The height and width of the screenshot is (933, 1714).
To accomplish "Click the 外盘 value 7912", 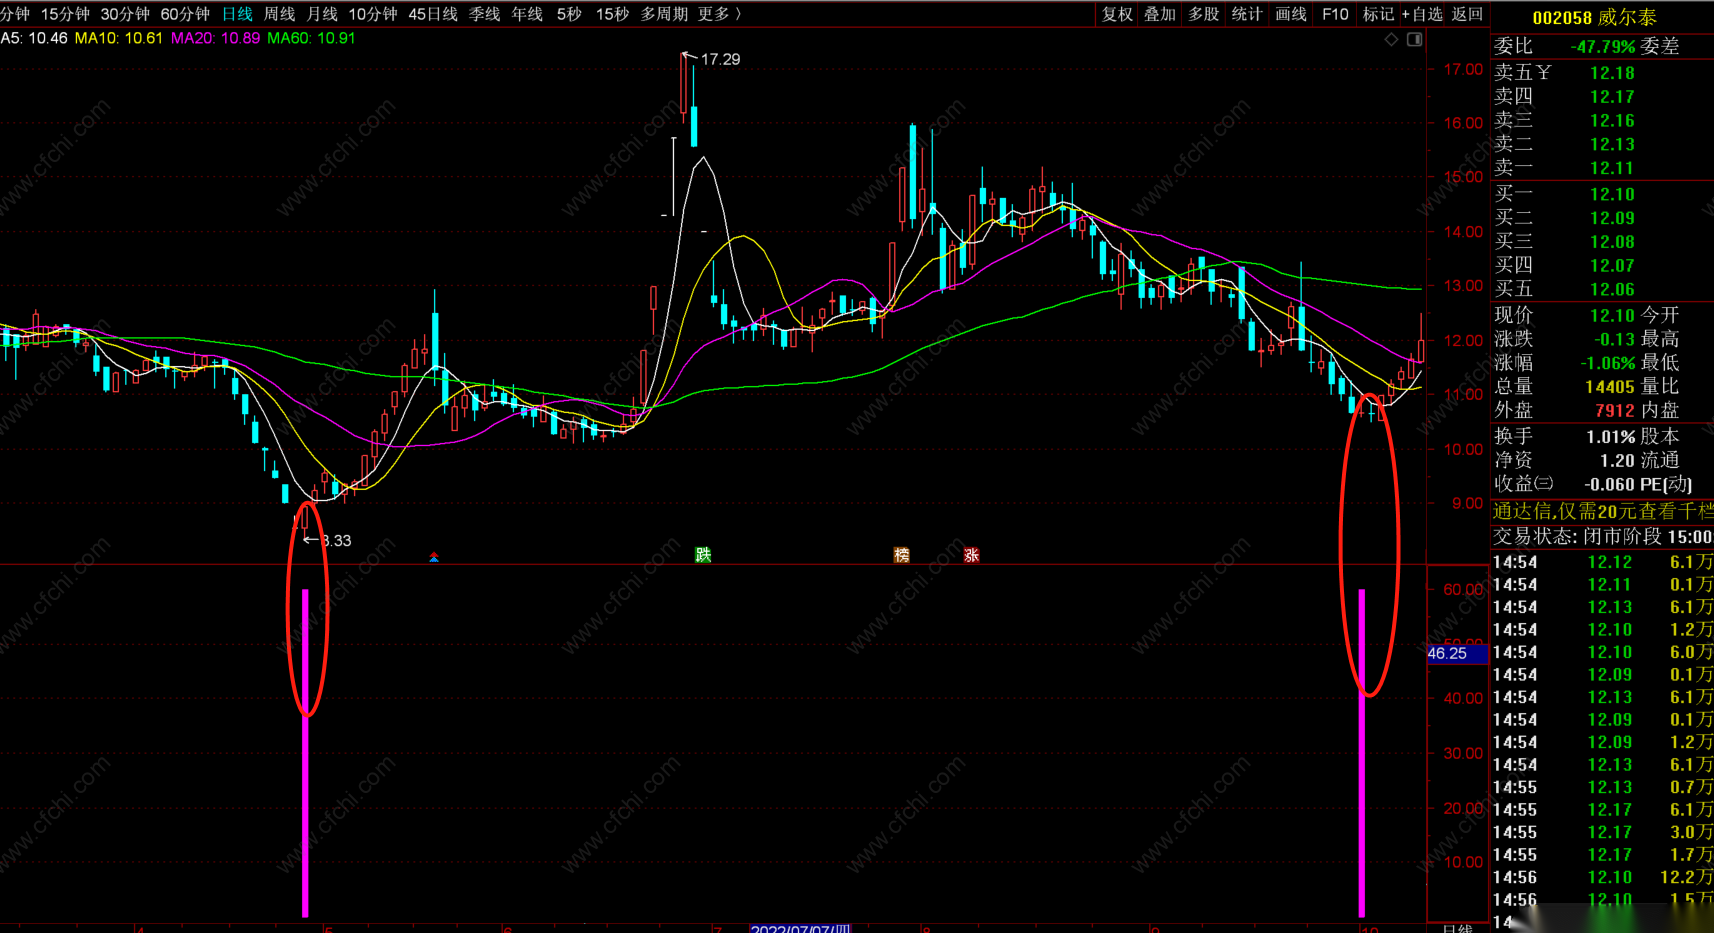I will click(1615, 411).
